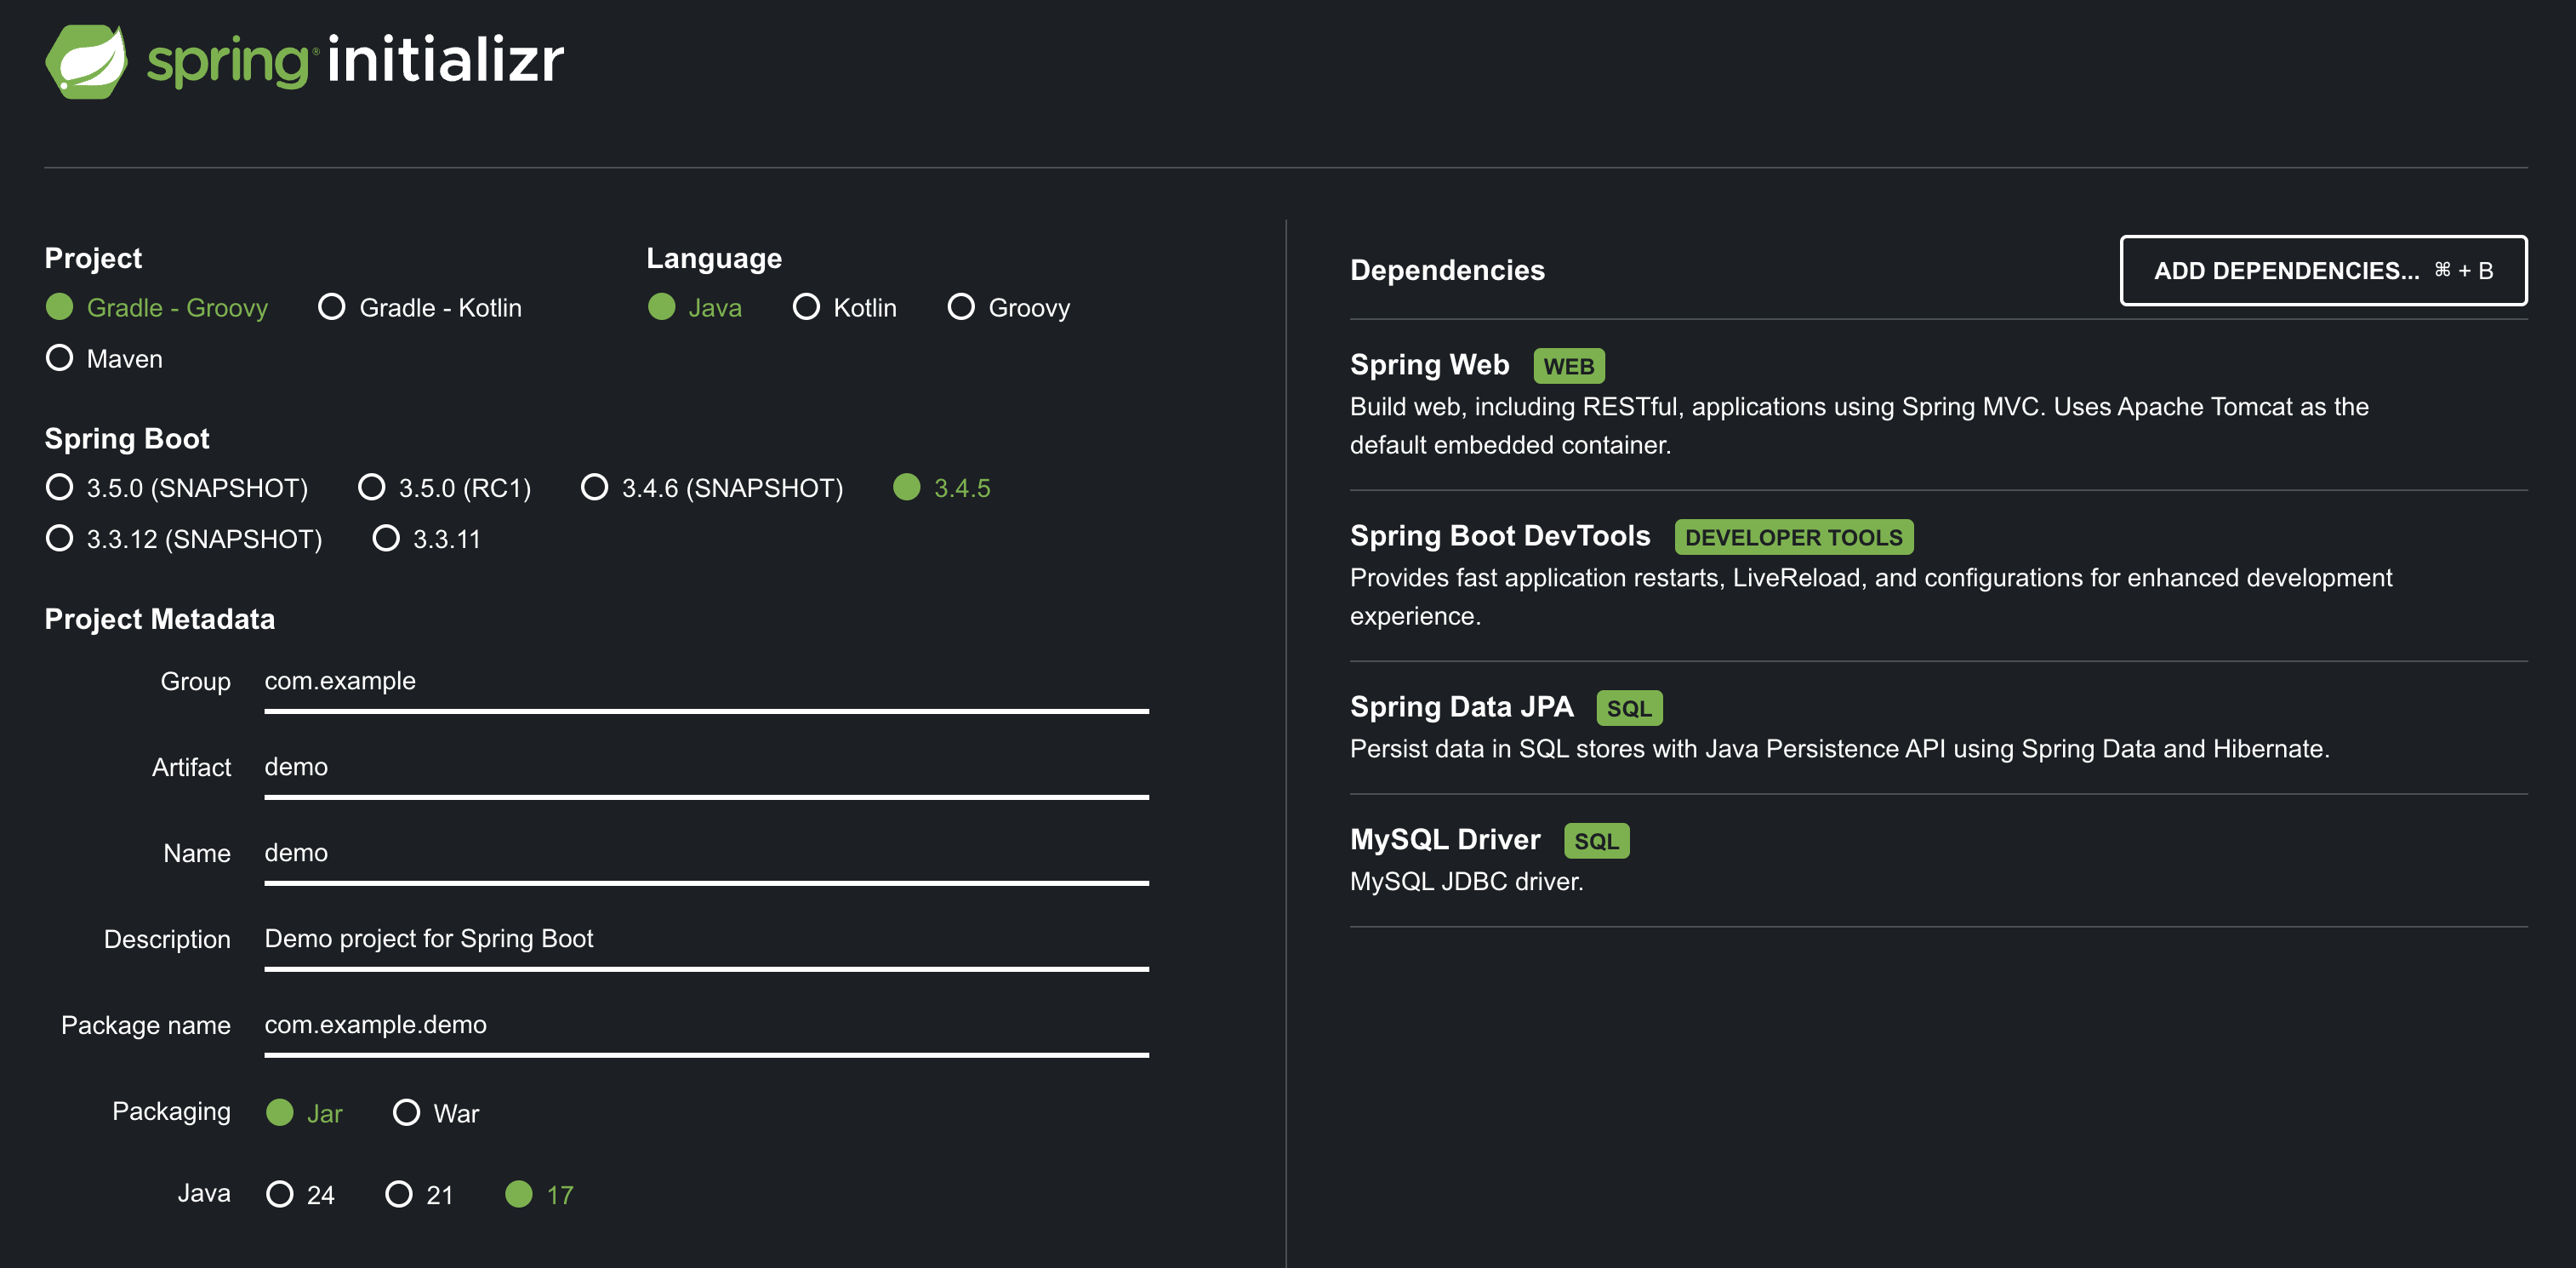Choose Groovy as the language
The width and height of the screenshot is (2576, 1268).
click(x=1009, y=307)
